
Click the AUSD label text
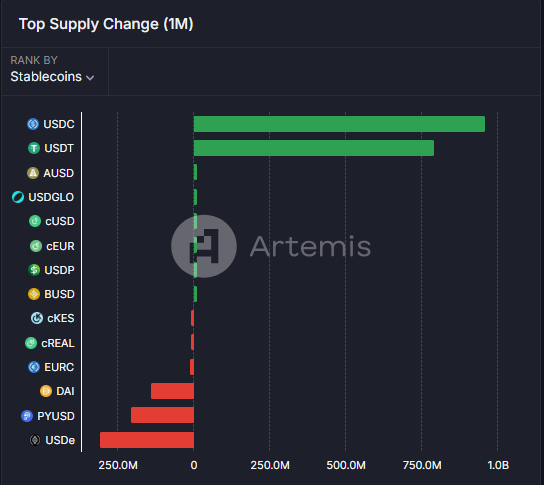pos(59,173)
